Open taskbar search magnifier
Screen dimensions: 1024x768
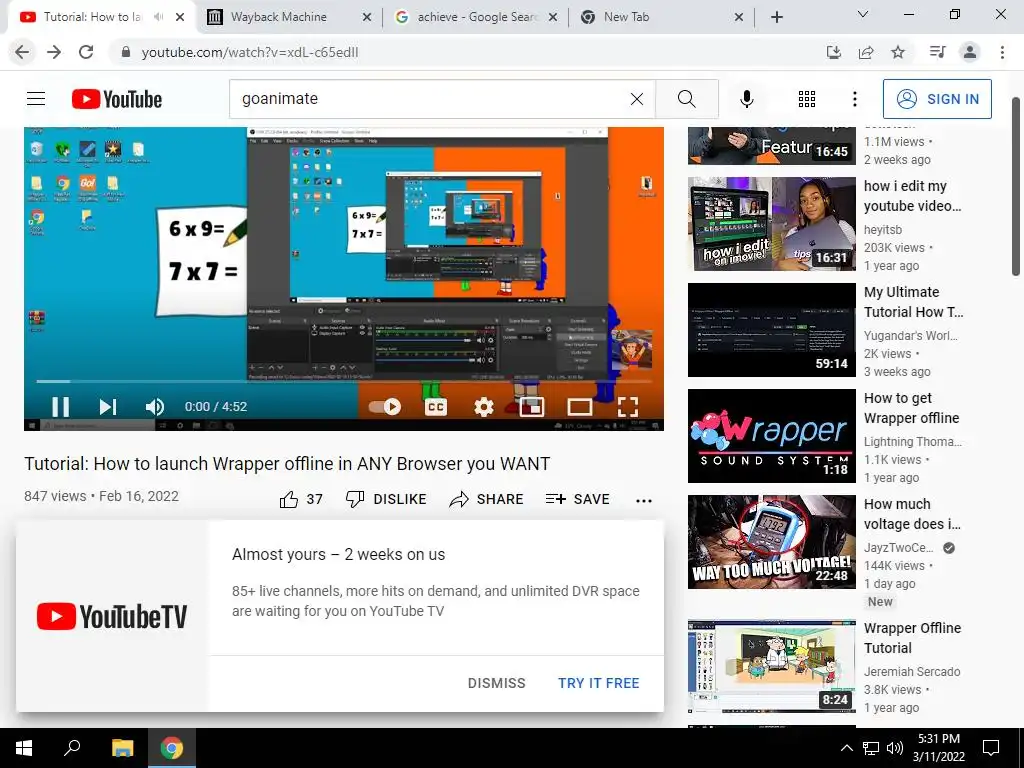point(72,748)
